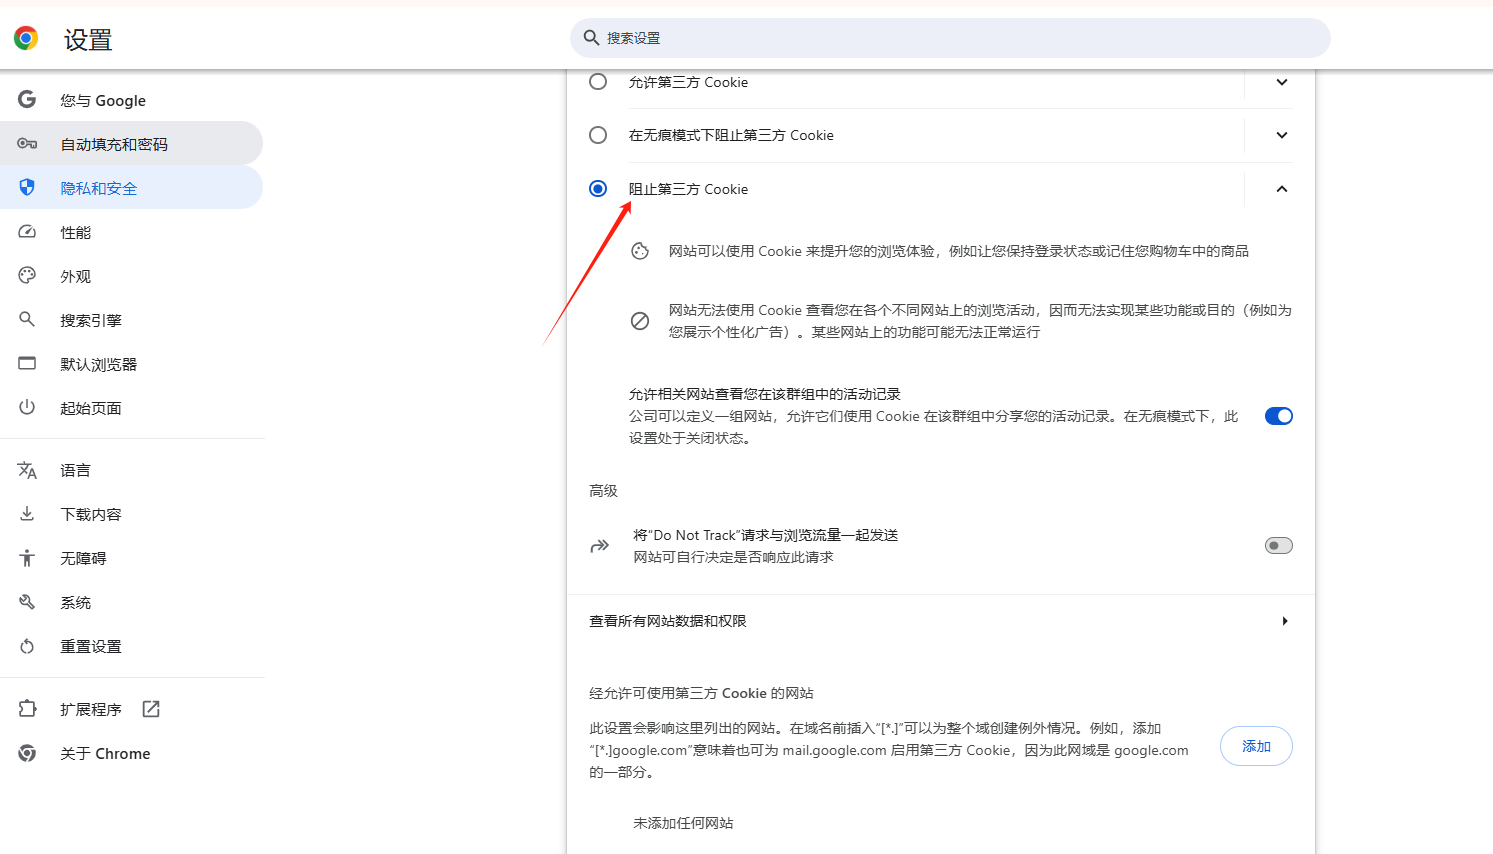Viewport: 1493px width, 854px height.
Task: Open 系统 sidebar item
Action: 131,602
